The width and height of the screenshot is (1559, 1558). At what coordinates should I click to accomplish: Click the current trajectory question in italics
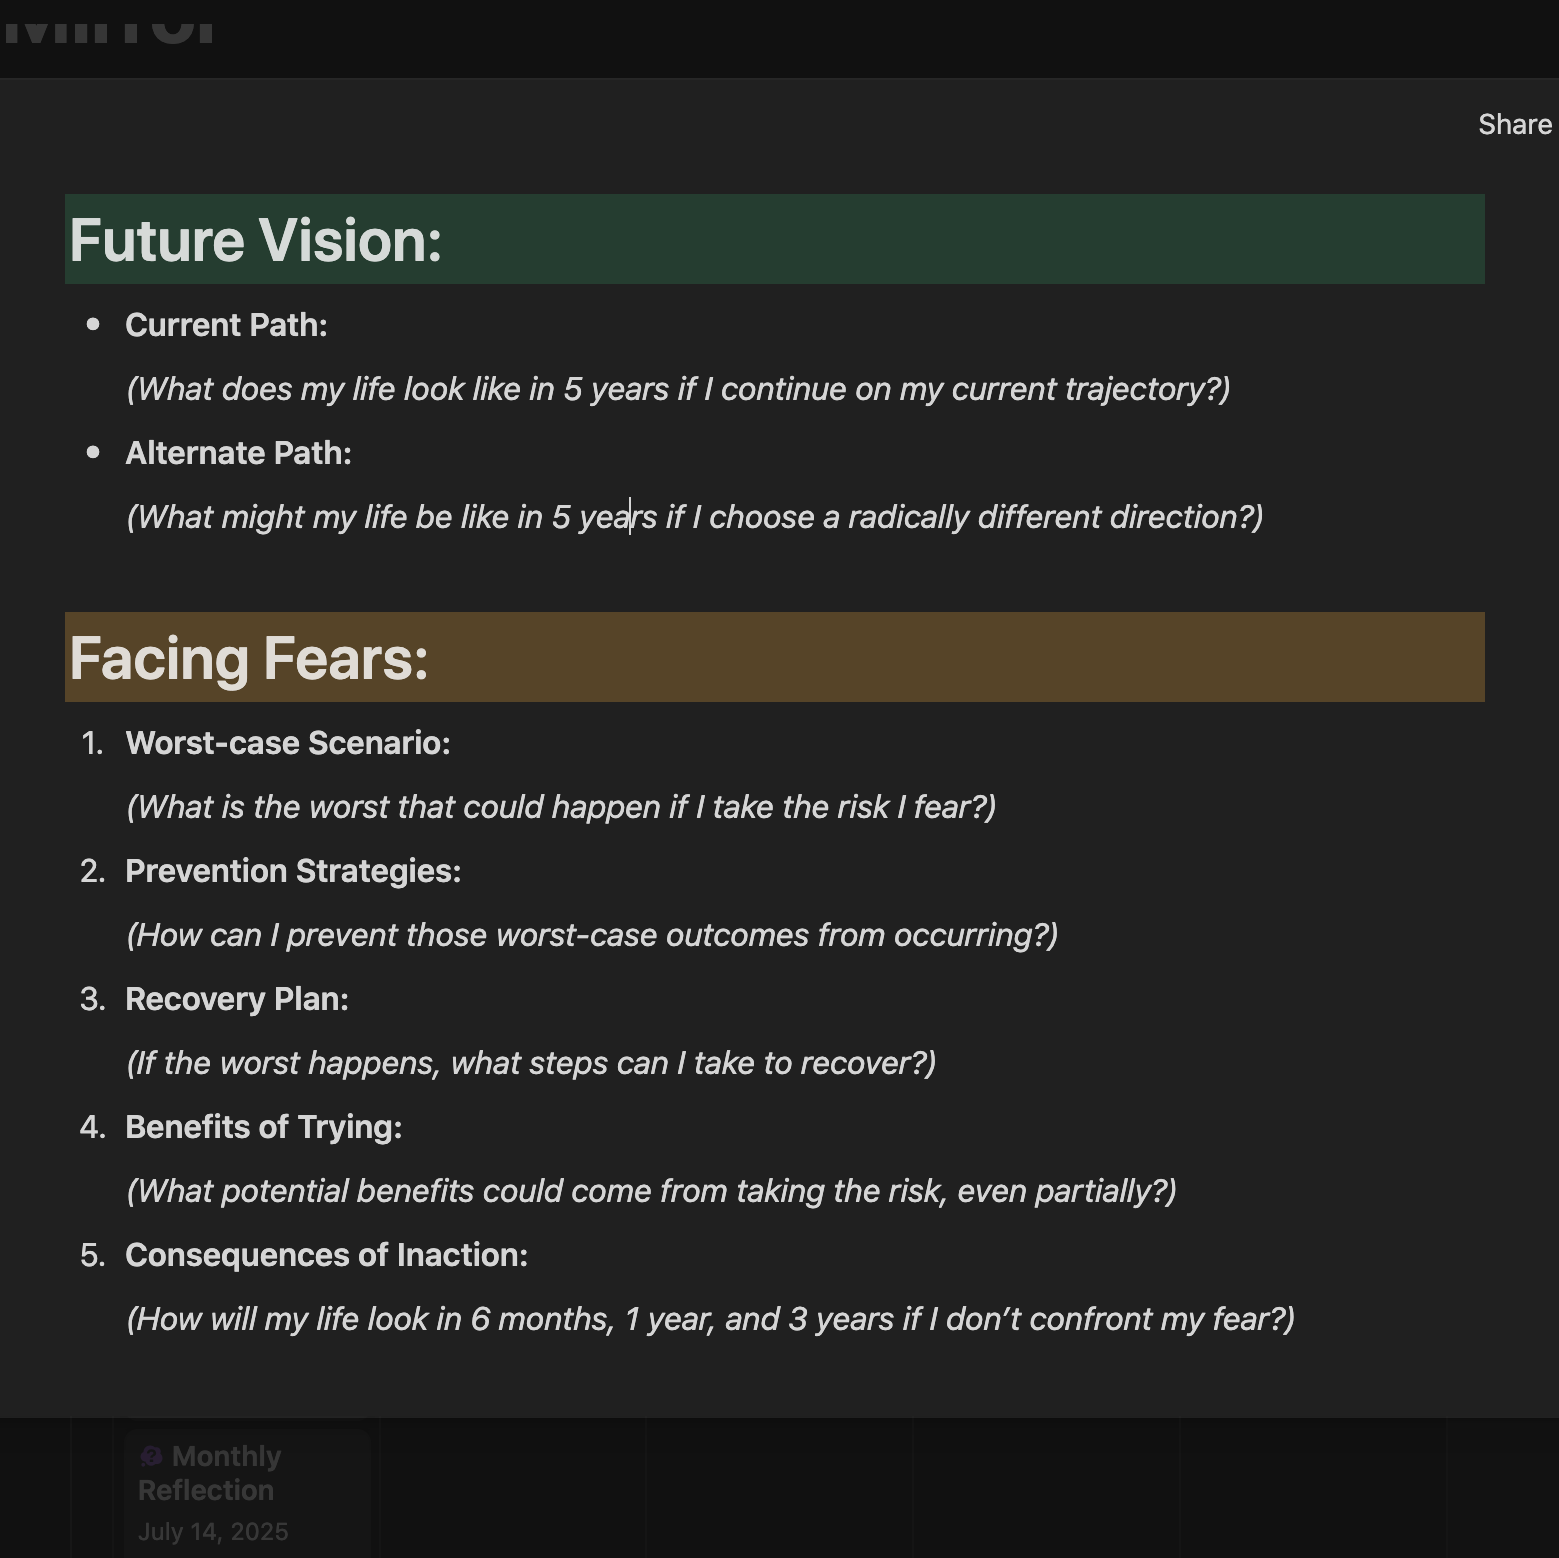point(678,389)
